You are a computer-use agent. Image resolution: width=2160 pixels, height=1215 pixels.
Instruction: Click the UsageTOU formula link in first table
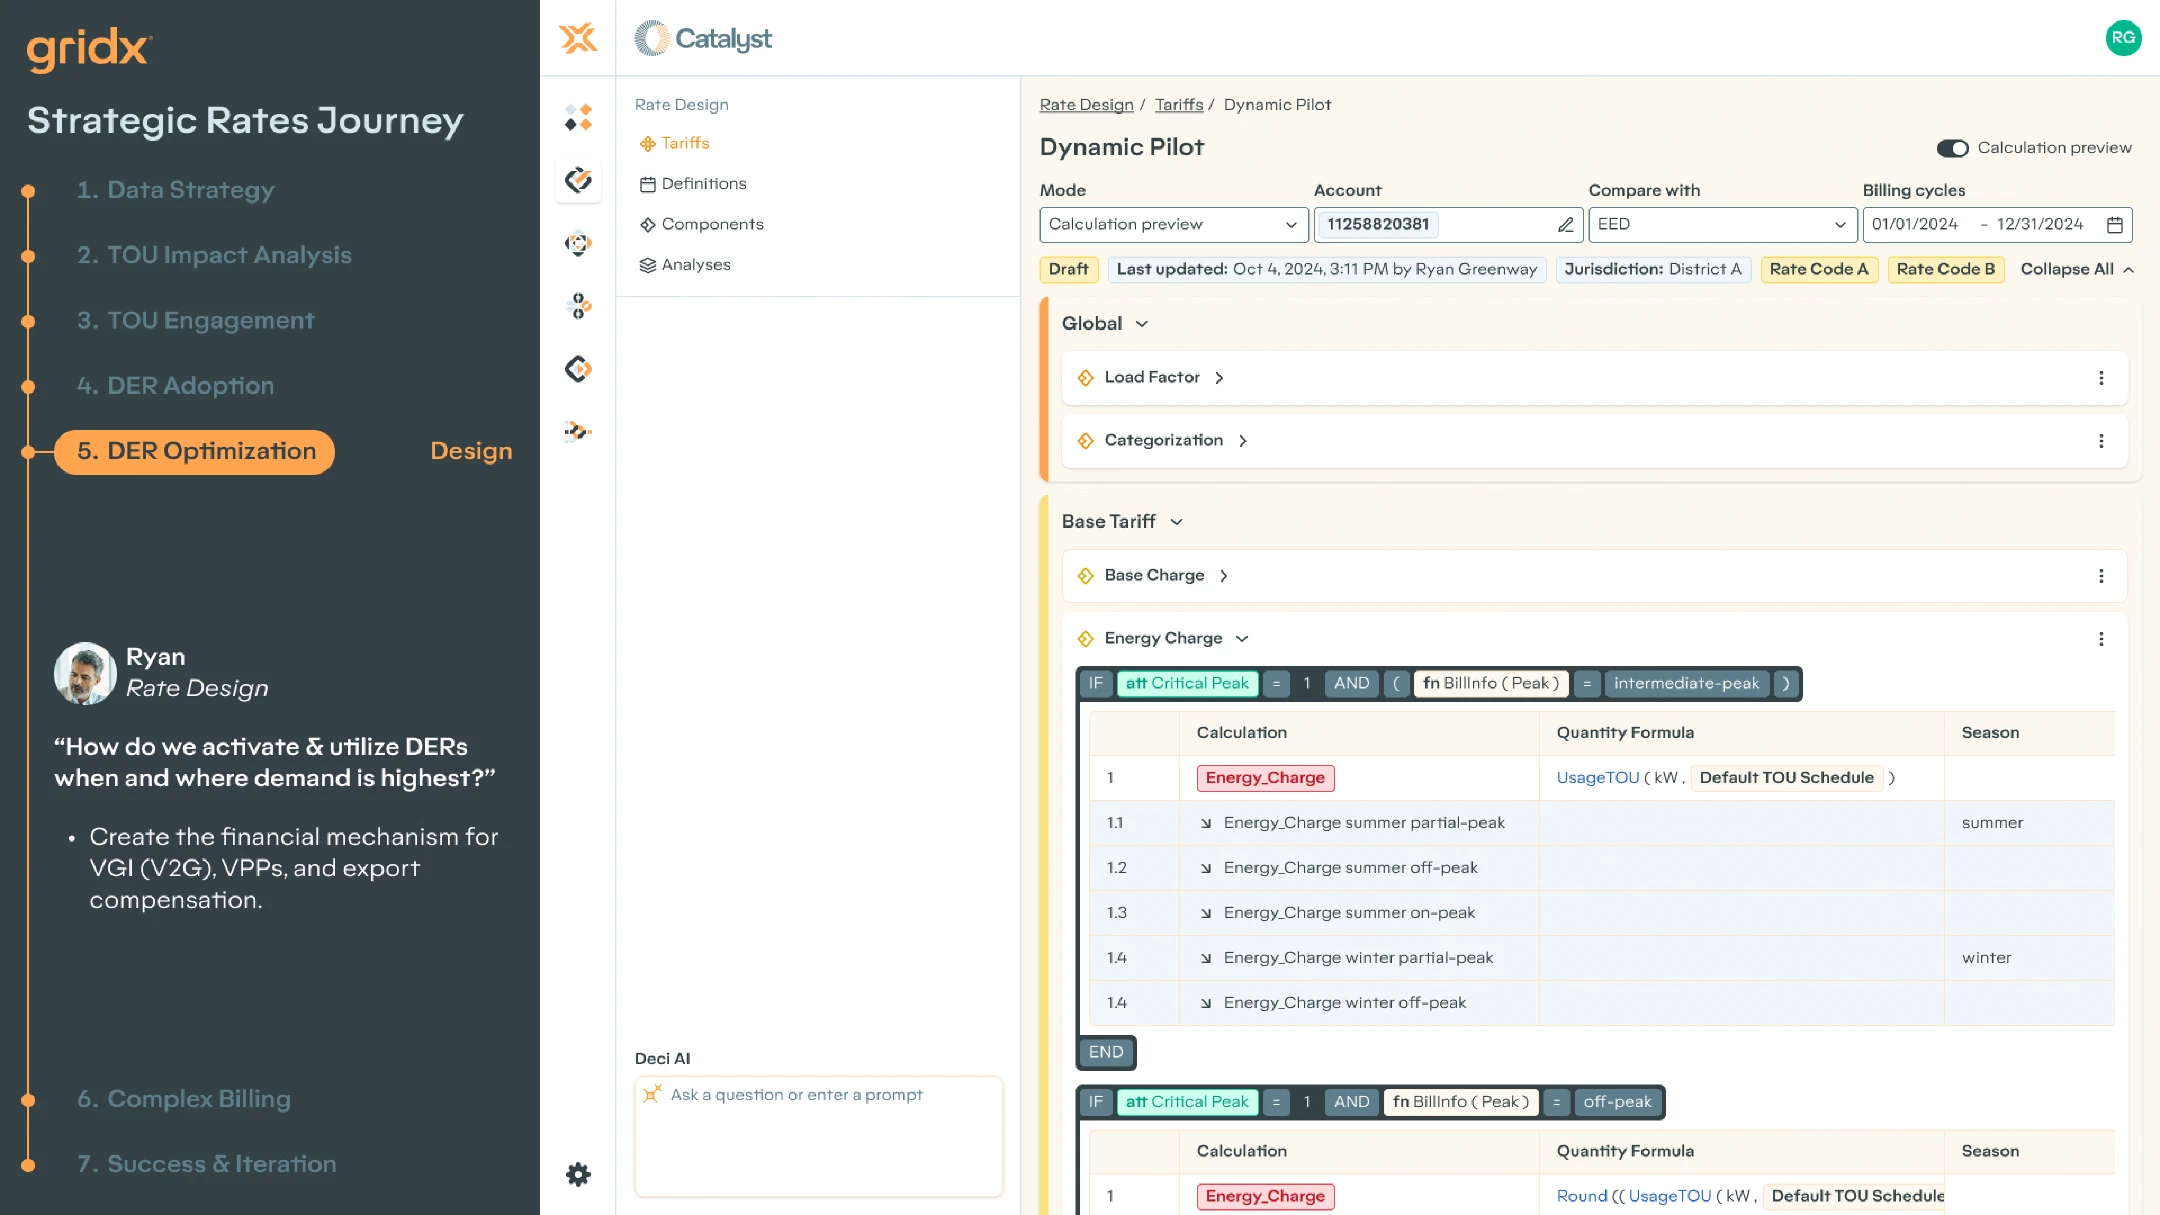click(x=1597, y=778)
